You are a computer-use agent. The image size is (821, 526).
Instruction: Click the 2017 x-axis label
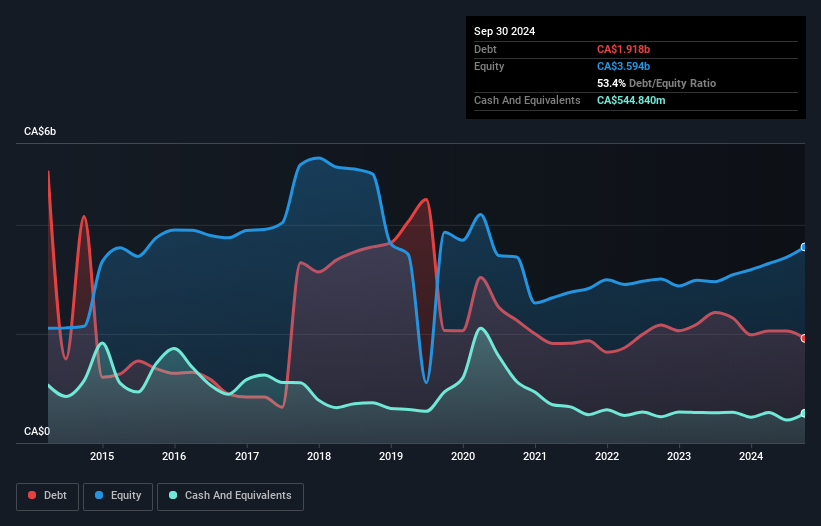tap(247, 456)
